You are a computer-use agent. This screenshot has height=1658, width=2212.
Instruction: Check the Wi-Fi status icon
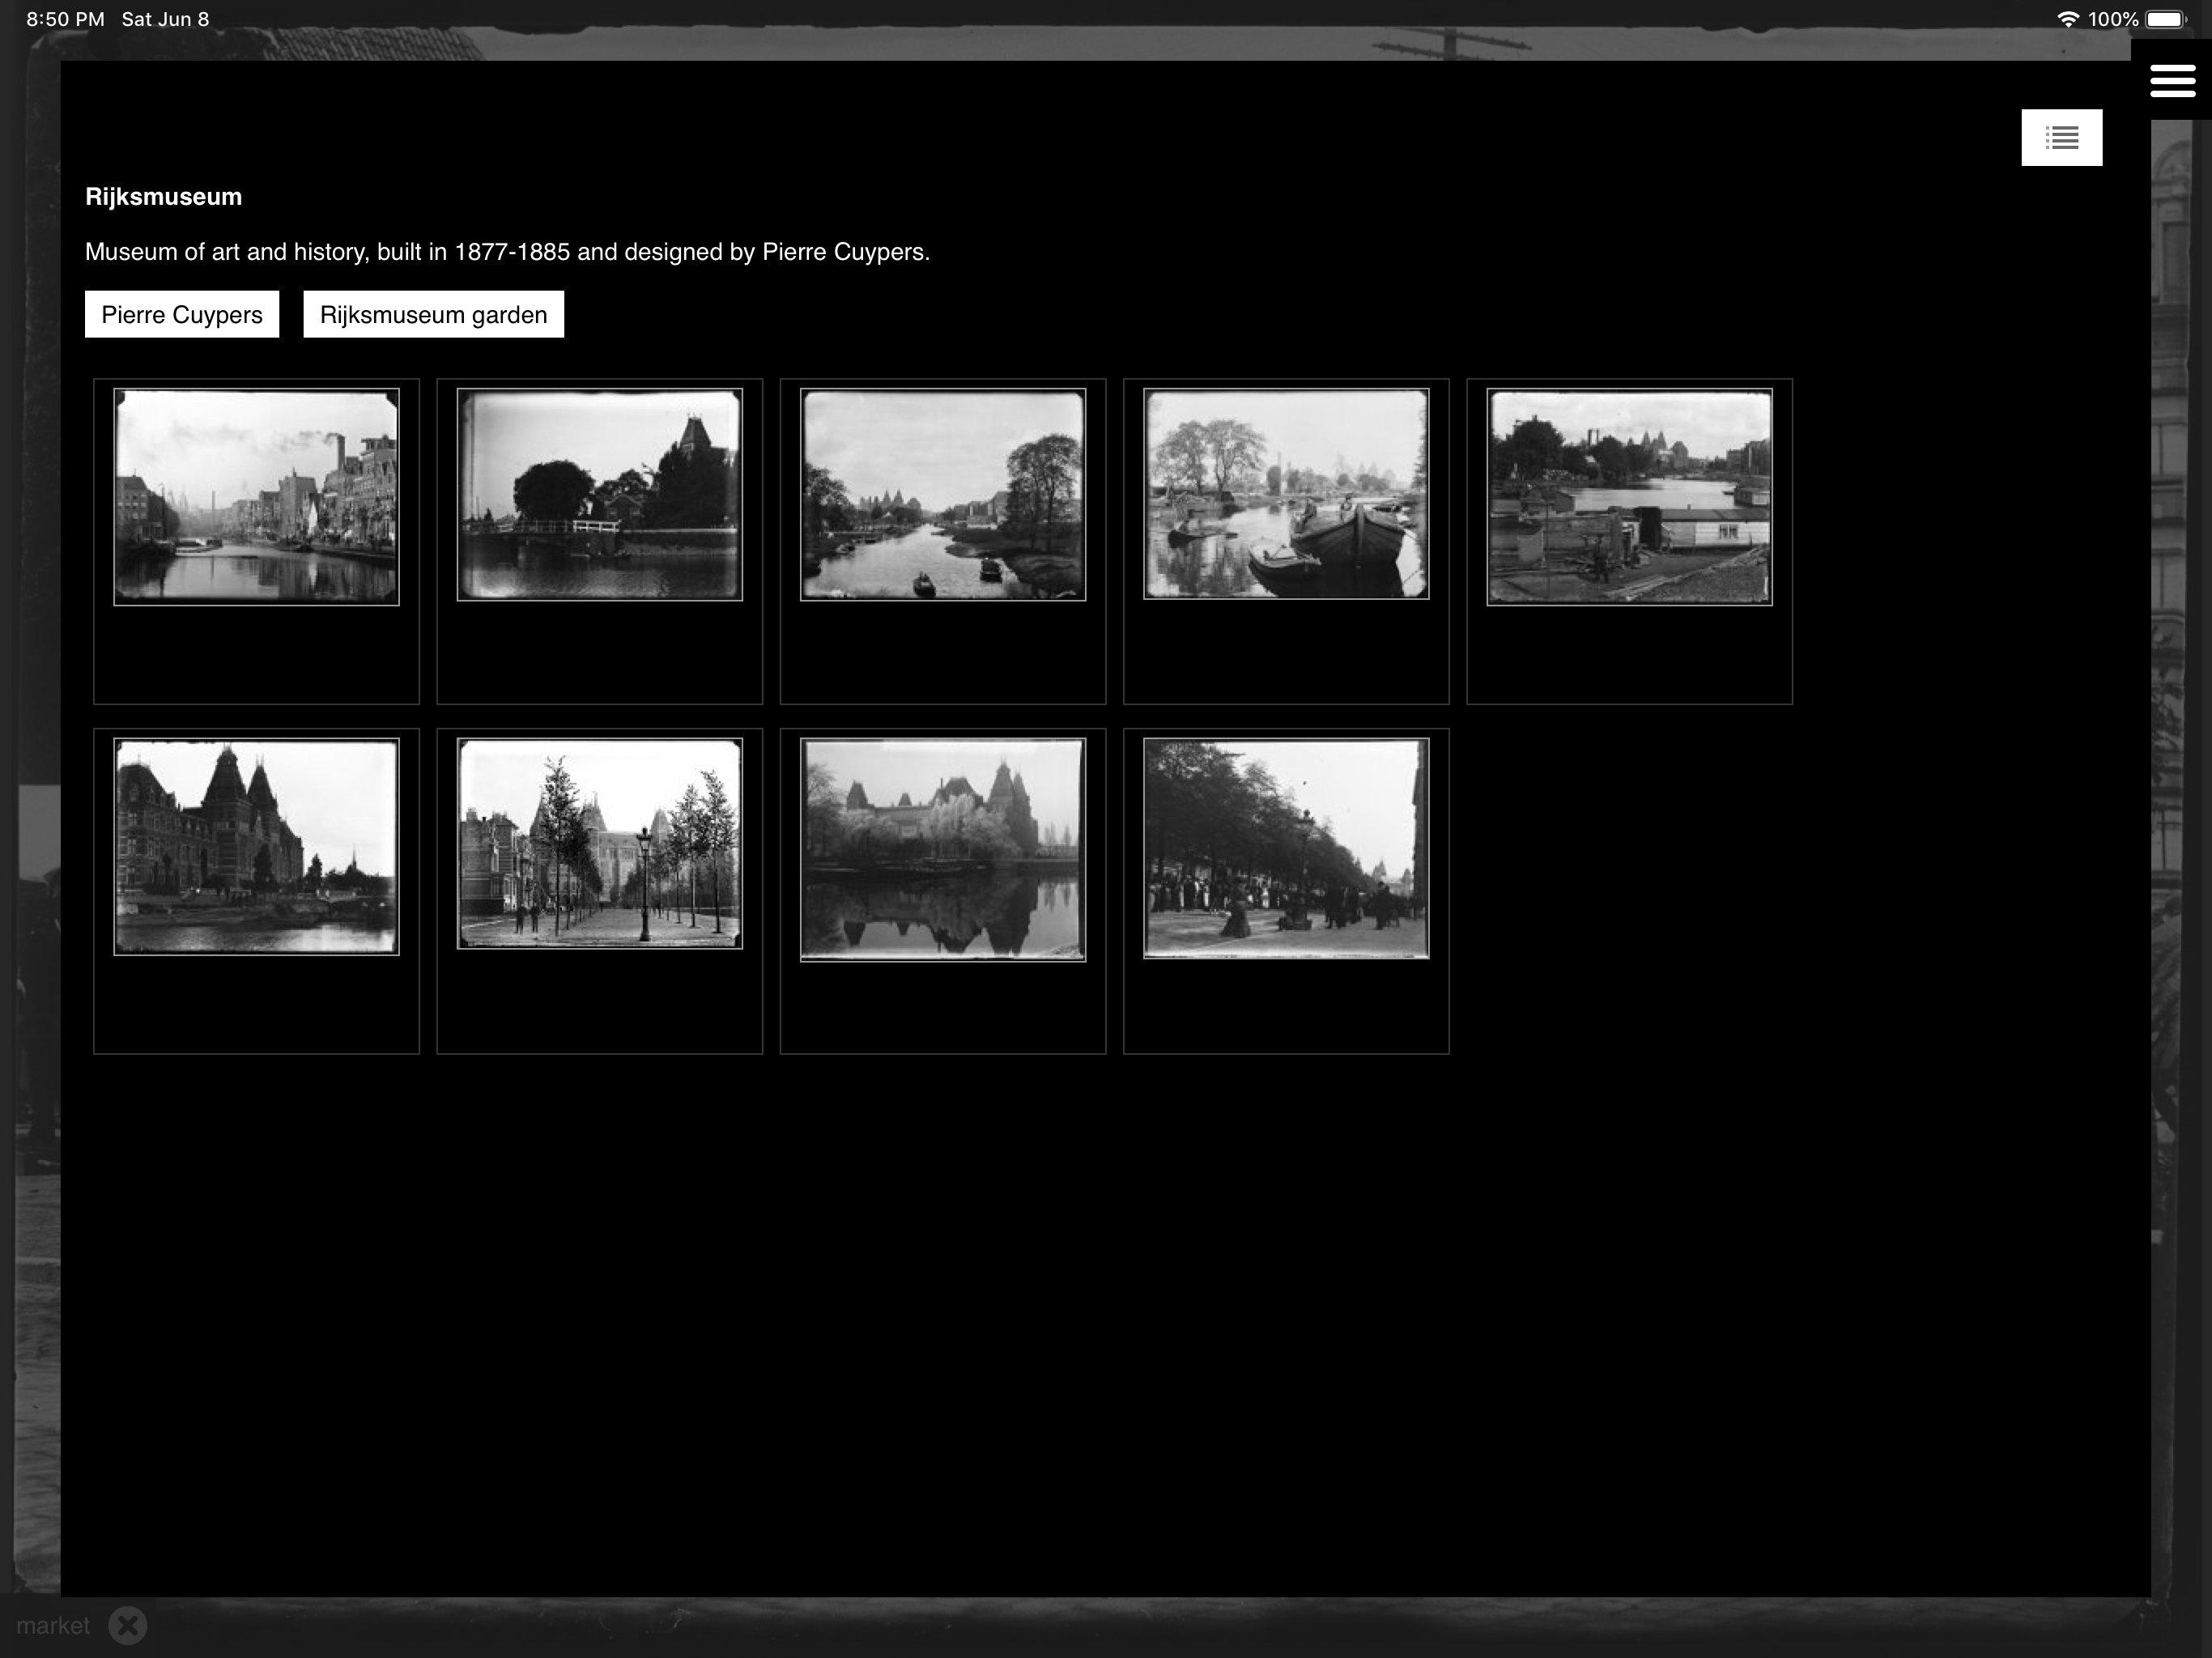pyautogui.click(x=2067, y=19)
